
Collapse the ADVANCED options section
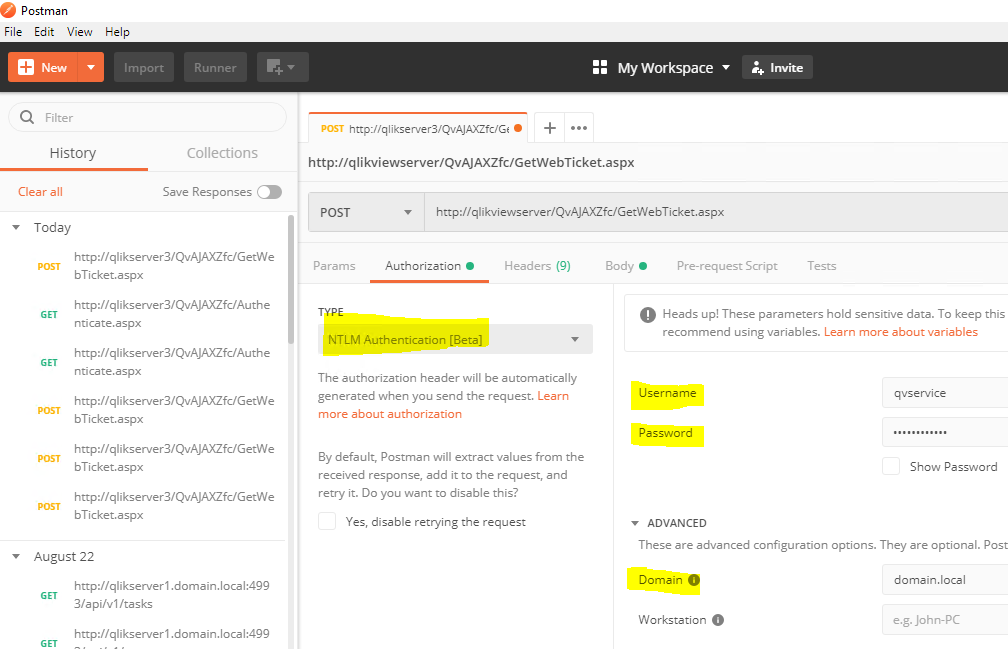point(634,522)
